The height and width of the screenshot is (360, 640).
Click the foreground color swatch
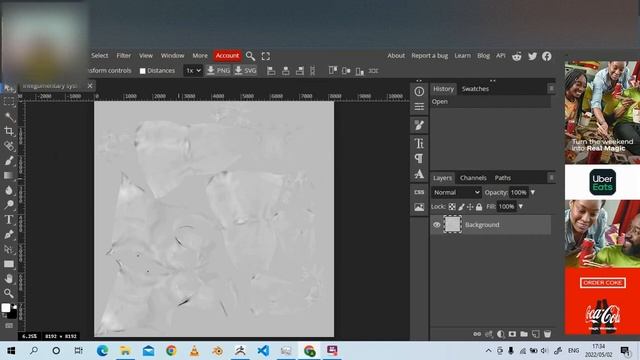point(6,308)
